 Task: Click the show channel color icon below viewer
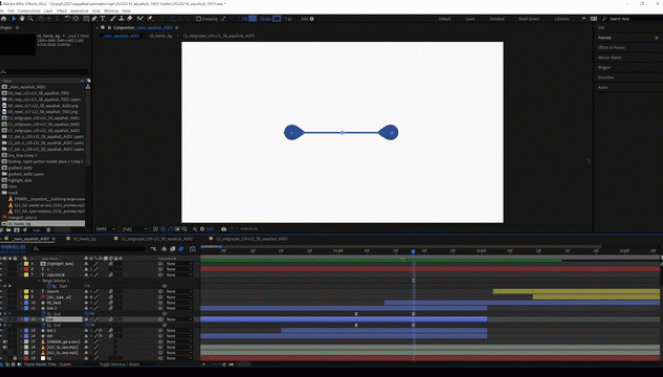coord(195,229)
